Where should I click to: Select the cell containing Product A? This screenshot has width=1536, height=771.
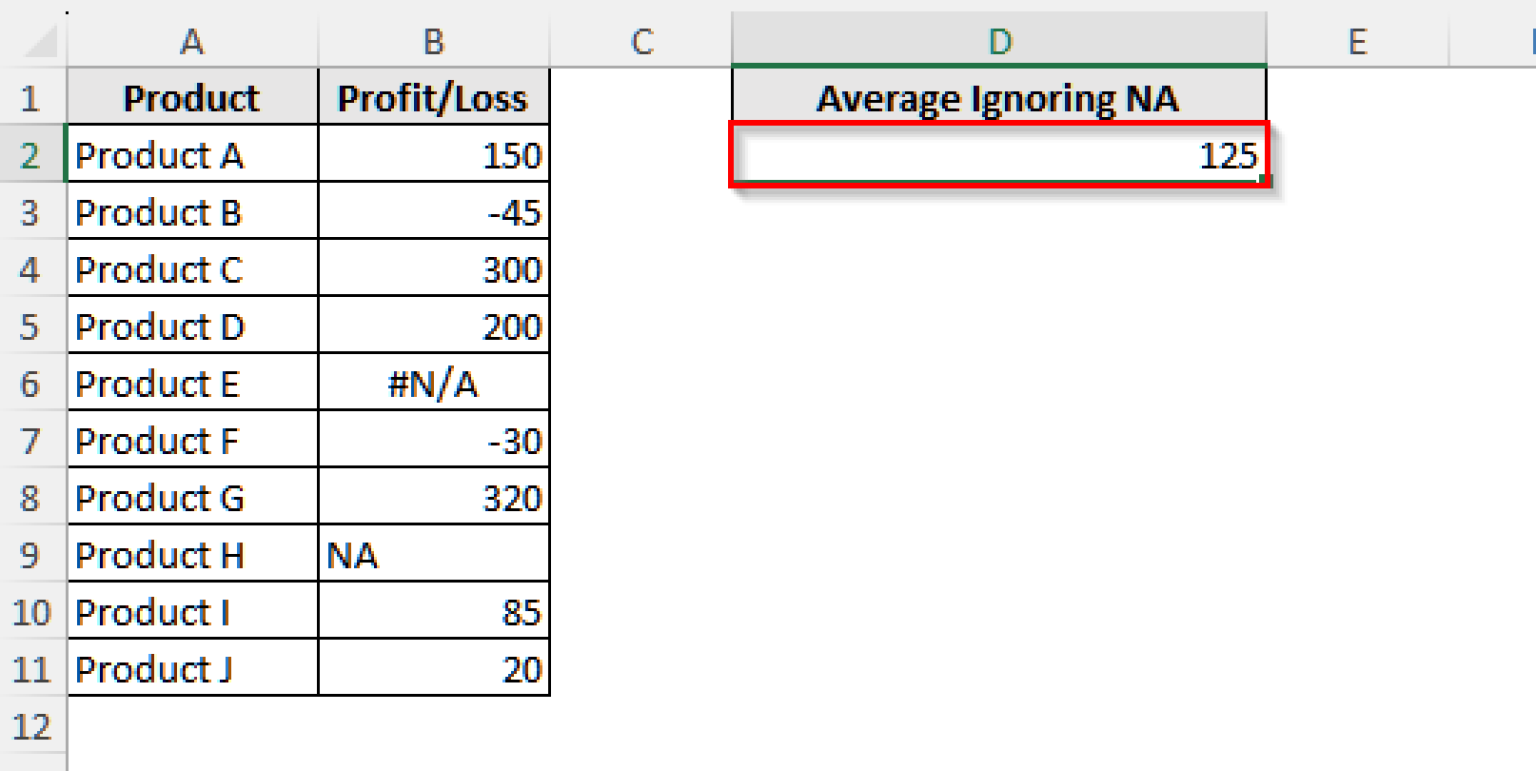click(192, 156)
